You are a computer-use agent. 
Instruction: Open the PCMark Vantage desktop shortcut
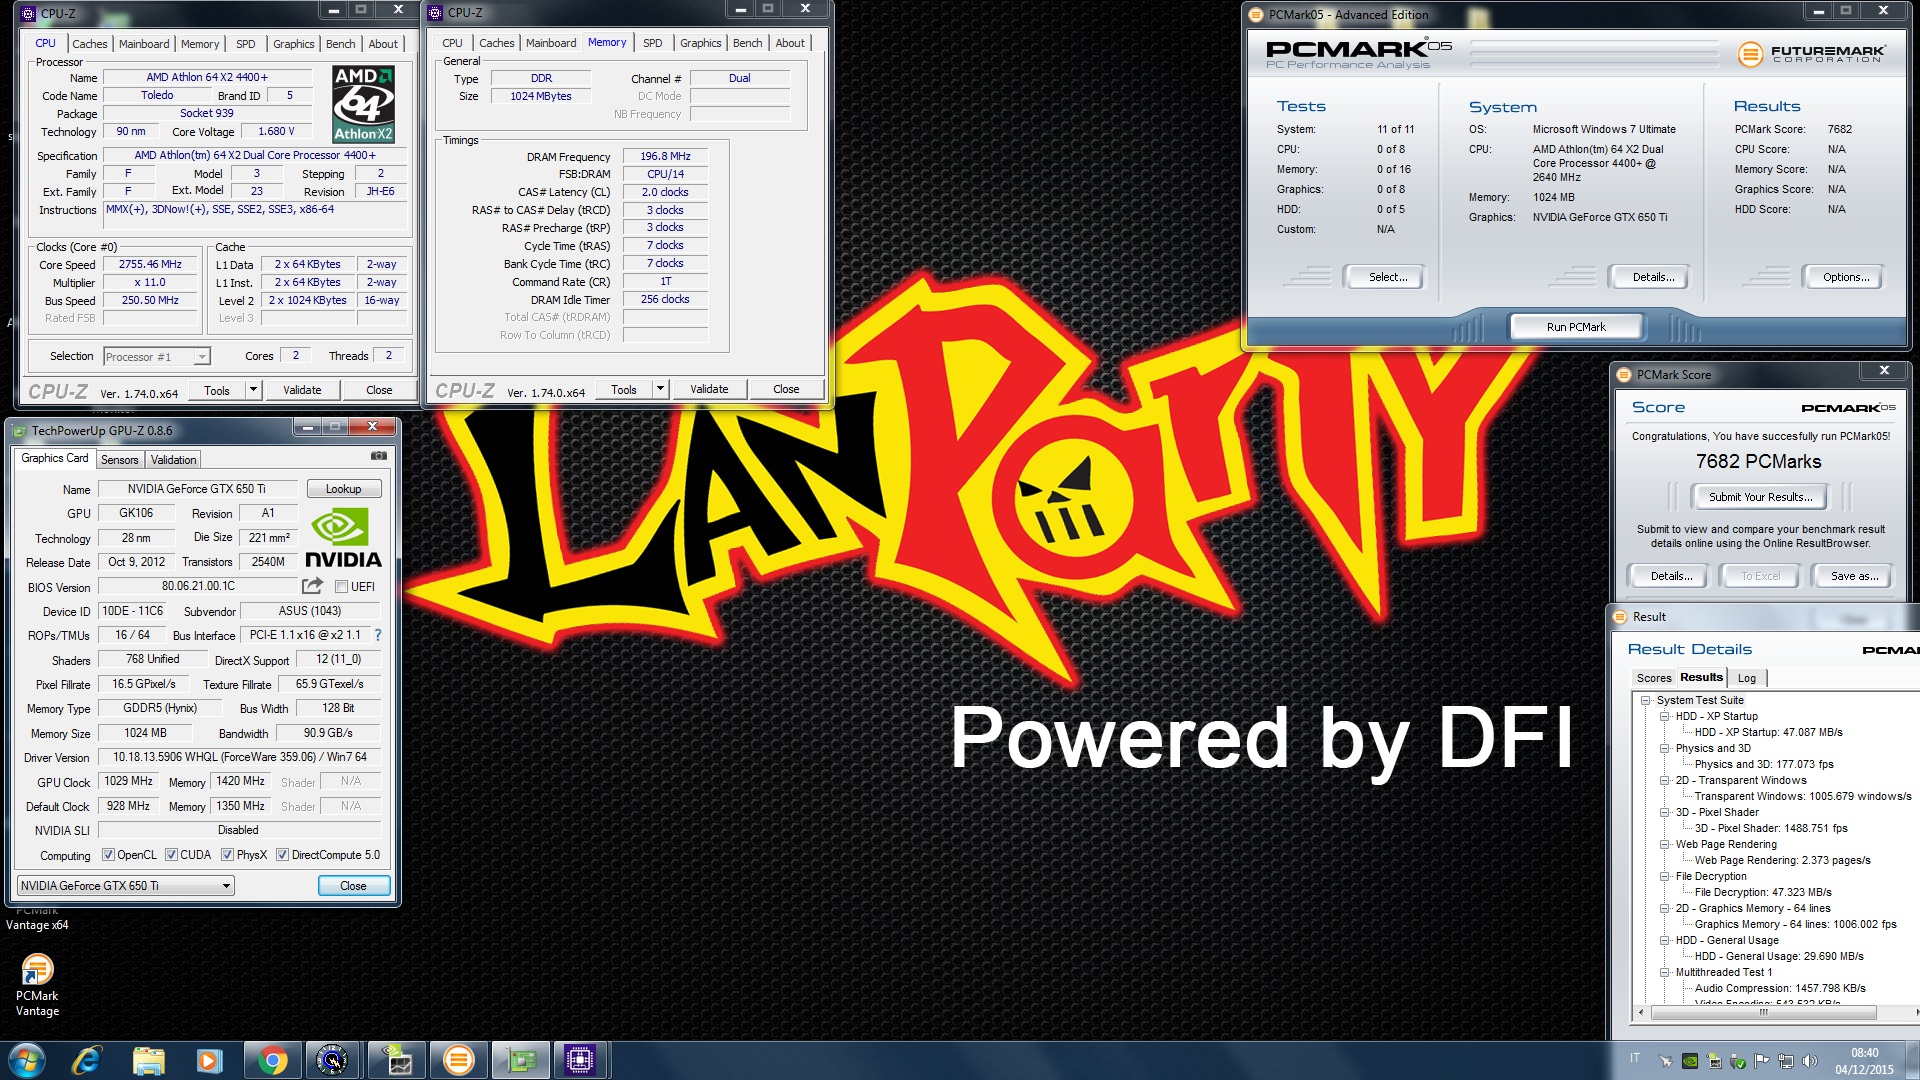(x=37, y=985)
